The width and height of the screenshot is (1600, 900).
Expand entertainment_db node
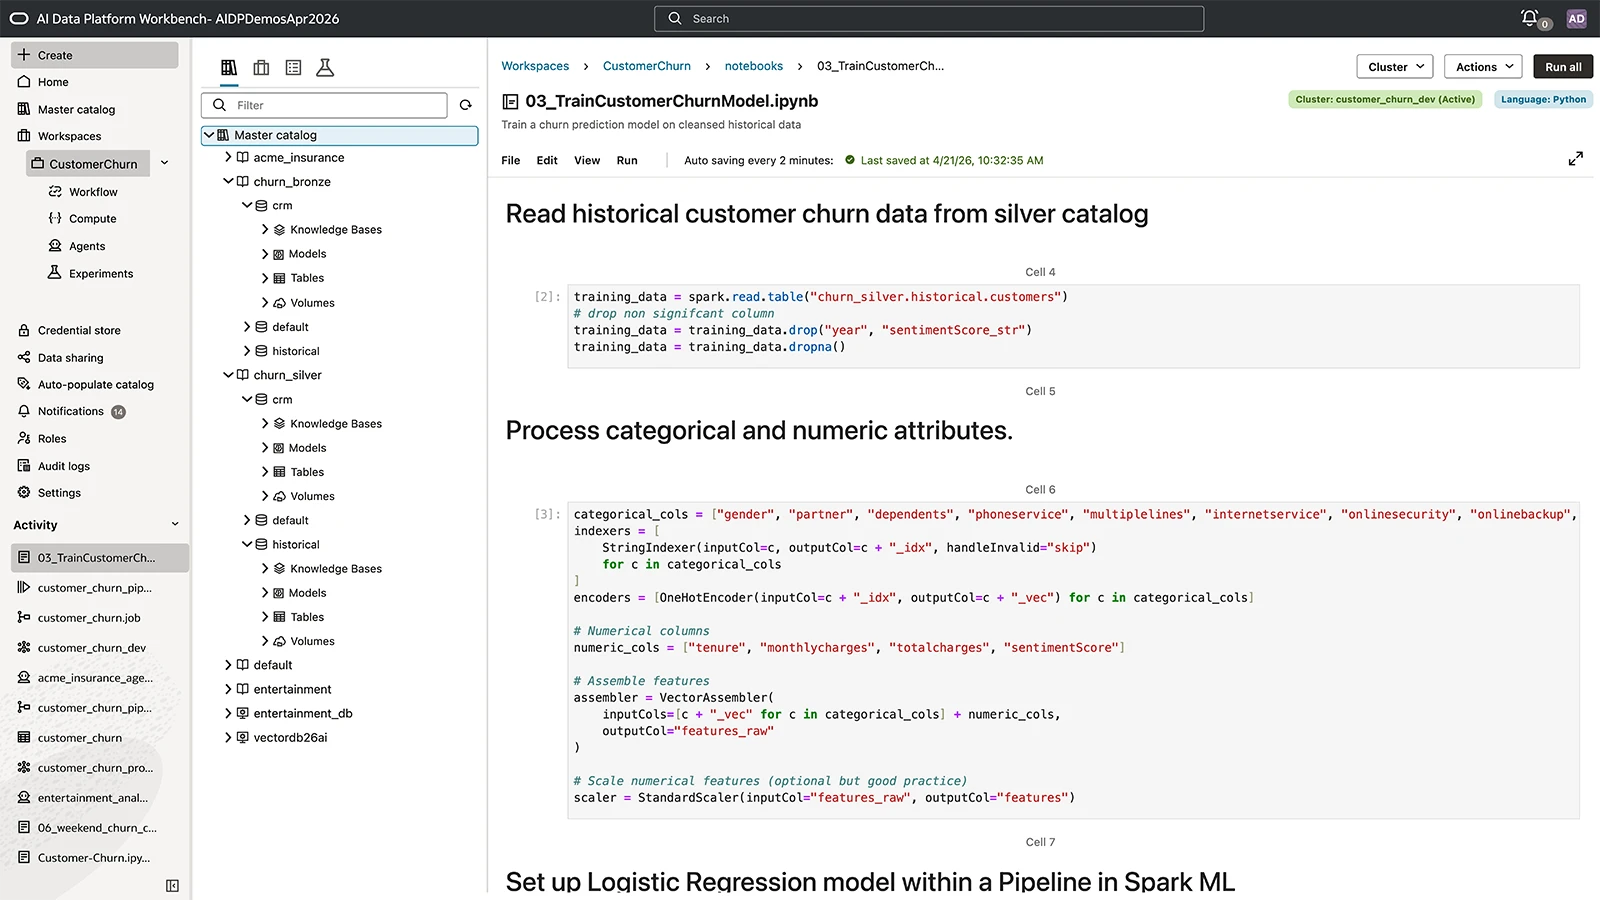point(228,714)
